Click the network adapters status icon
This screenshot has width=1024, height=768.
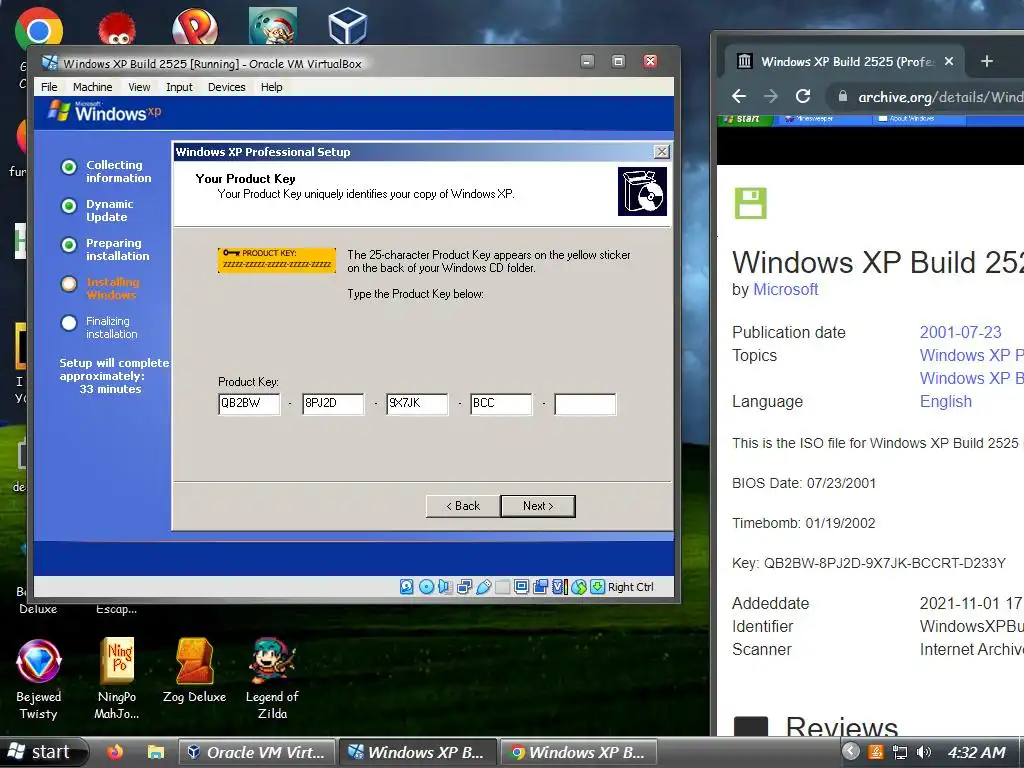pyautogui.click(x=464, y=586)
